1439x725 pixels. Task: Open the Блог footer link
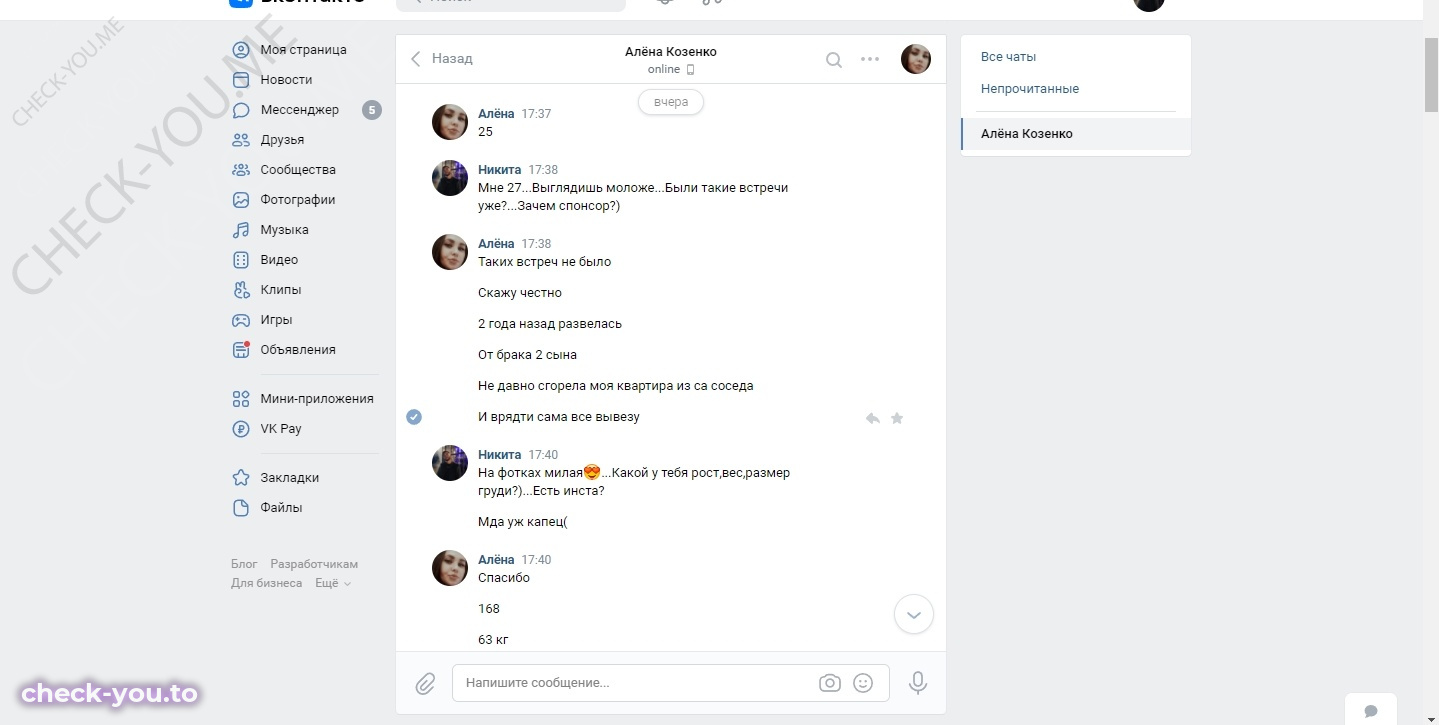244,565
